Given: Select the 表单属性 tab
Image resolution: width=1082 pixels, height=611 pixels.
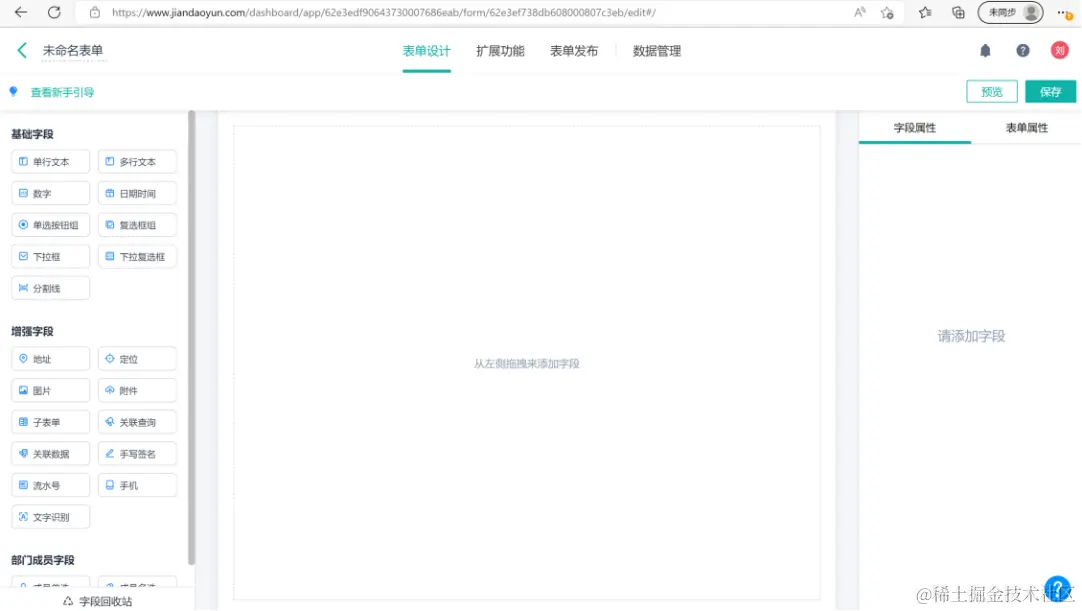Looking at the screenshot, I should click(x=1027, y=128).
